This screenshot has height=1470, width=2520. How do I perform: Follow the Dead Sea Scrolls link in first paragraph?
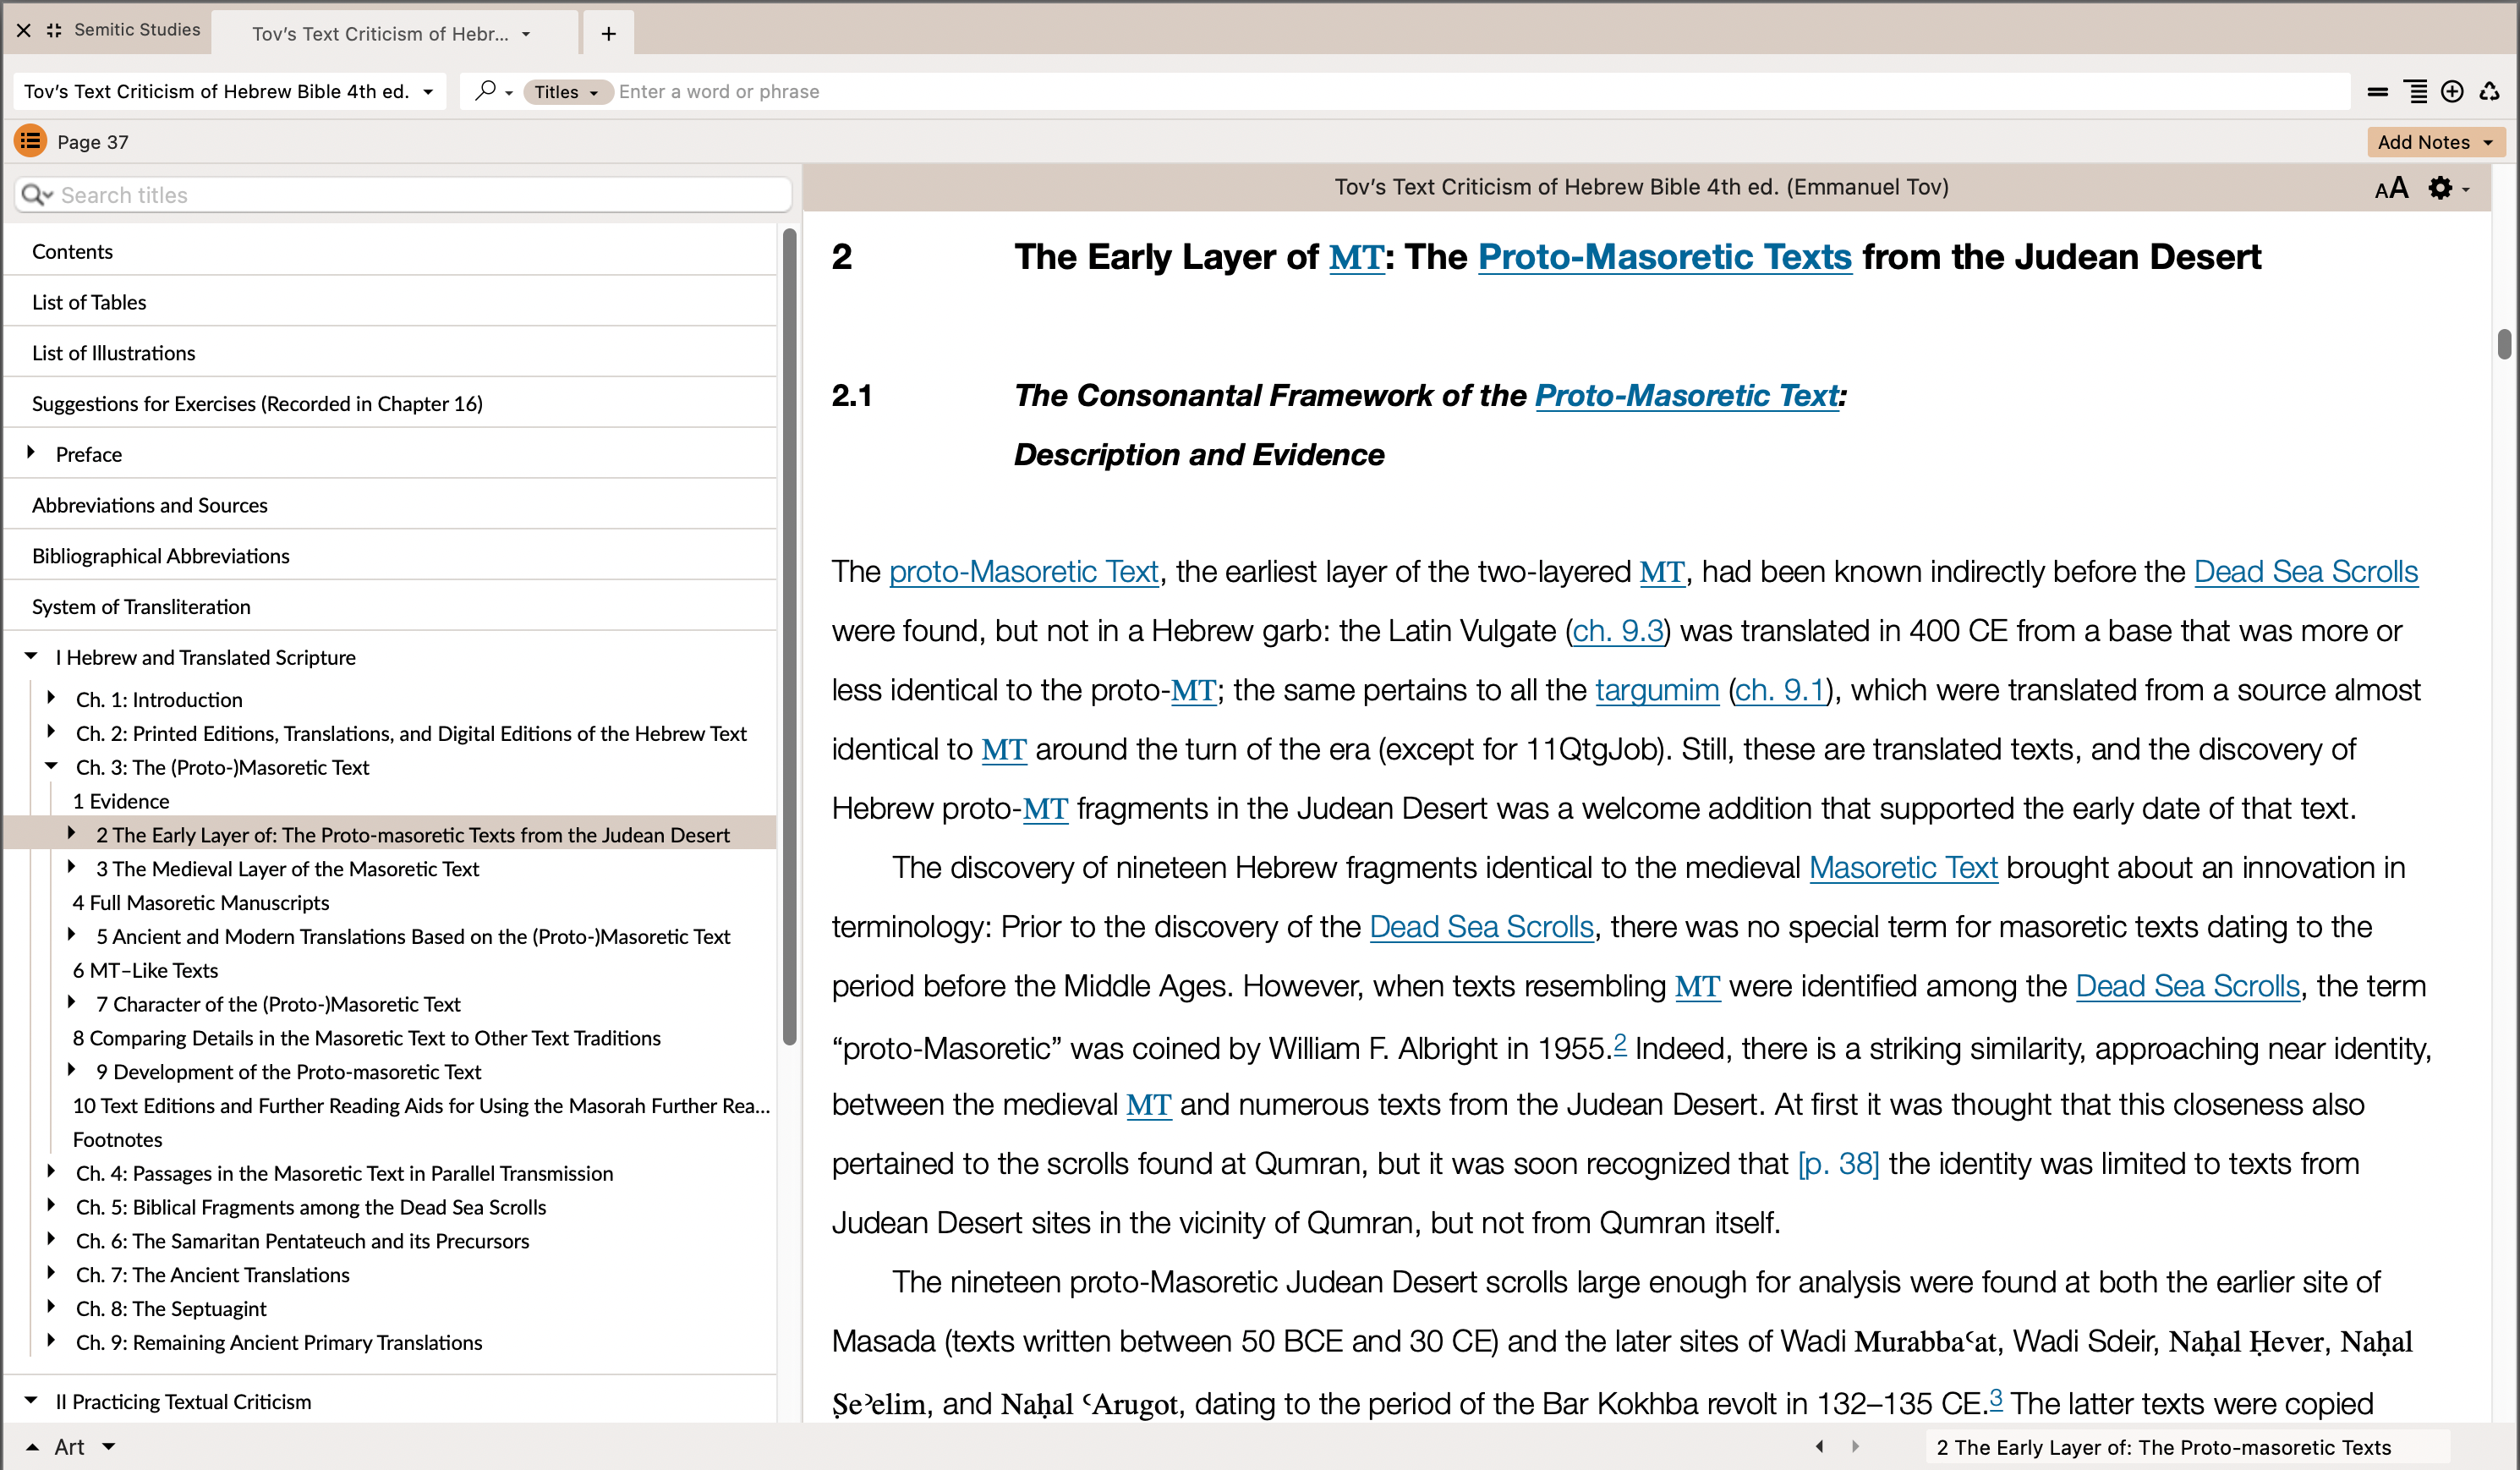point(2305,571)
